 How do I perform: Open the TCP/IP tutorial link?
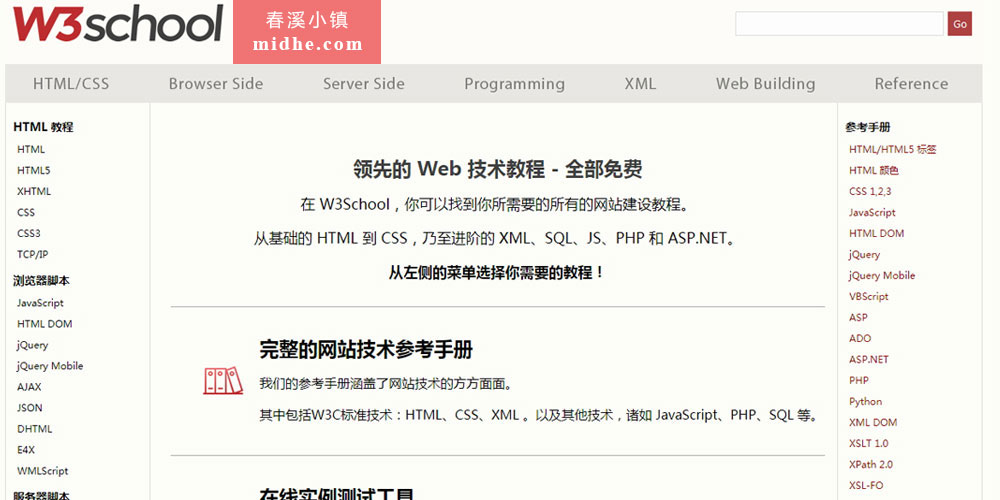(x=32, y=254)
